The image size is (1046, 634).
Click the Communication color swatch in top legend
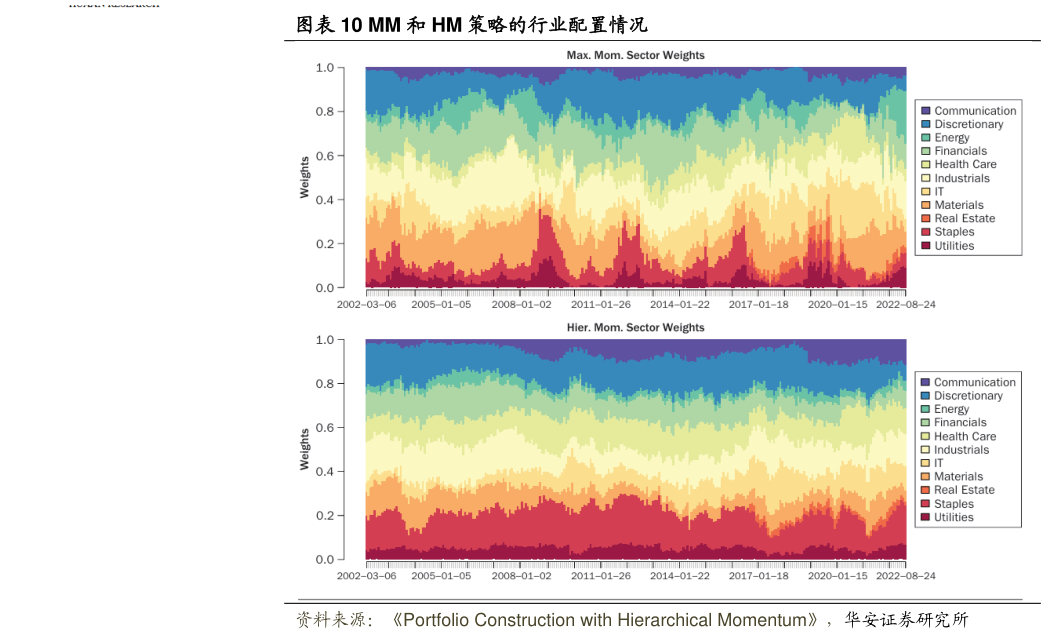(x=926, y=111)
